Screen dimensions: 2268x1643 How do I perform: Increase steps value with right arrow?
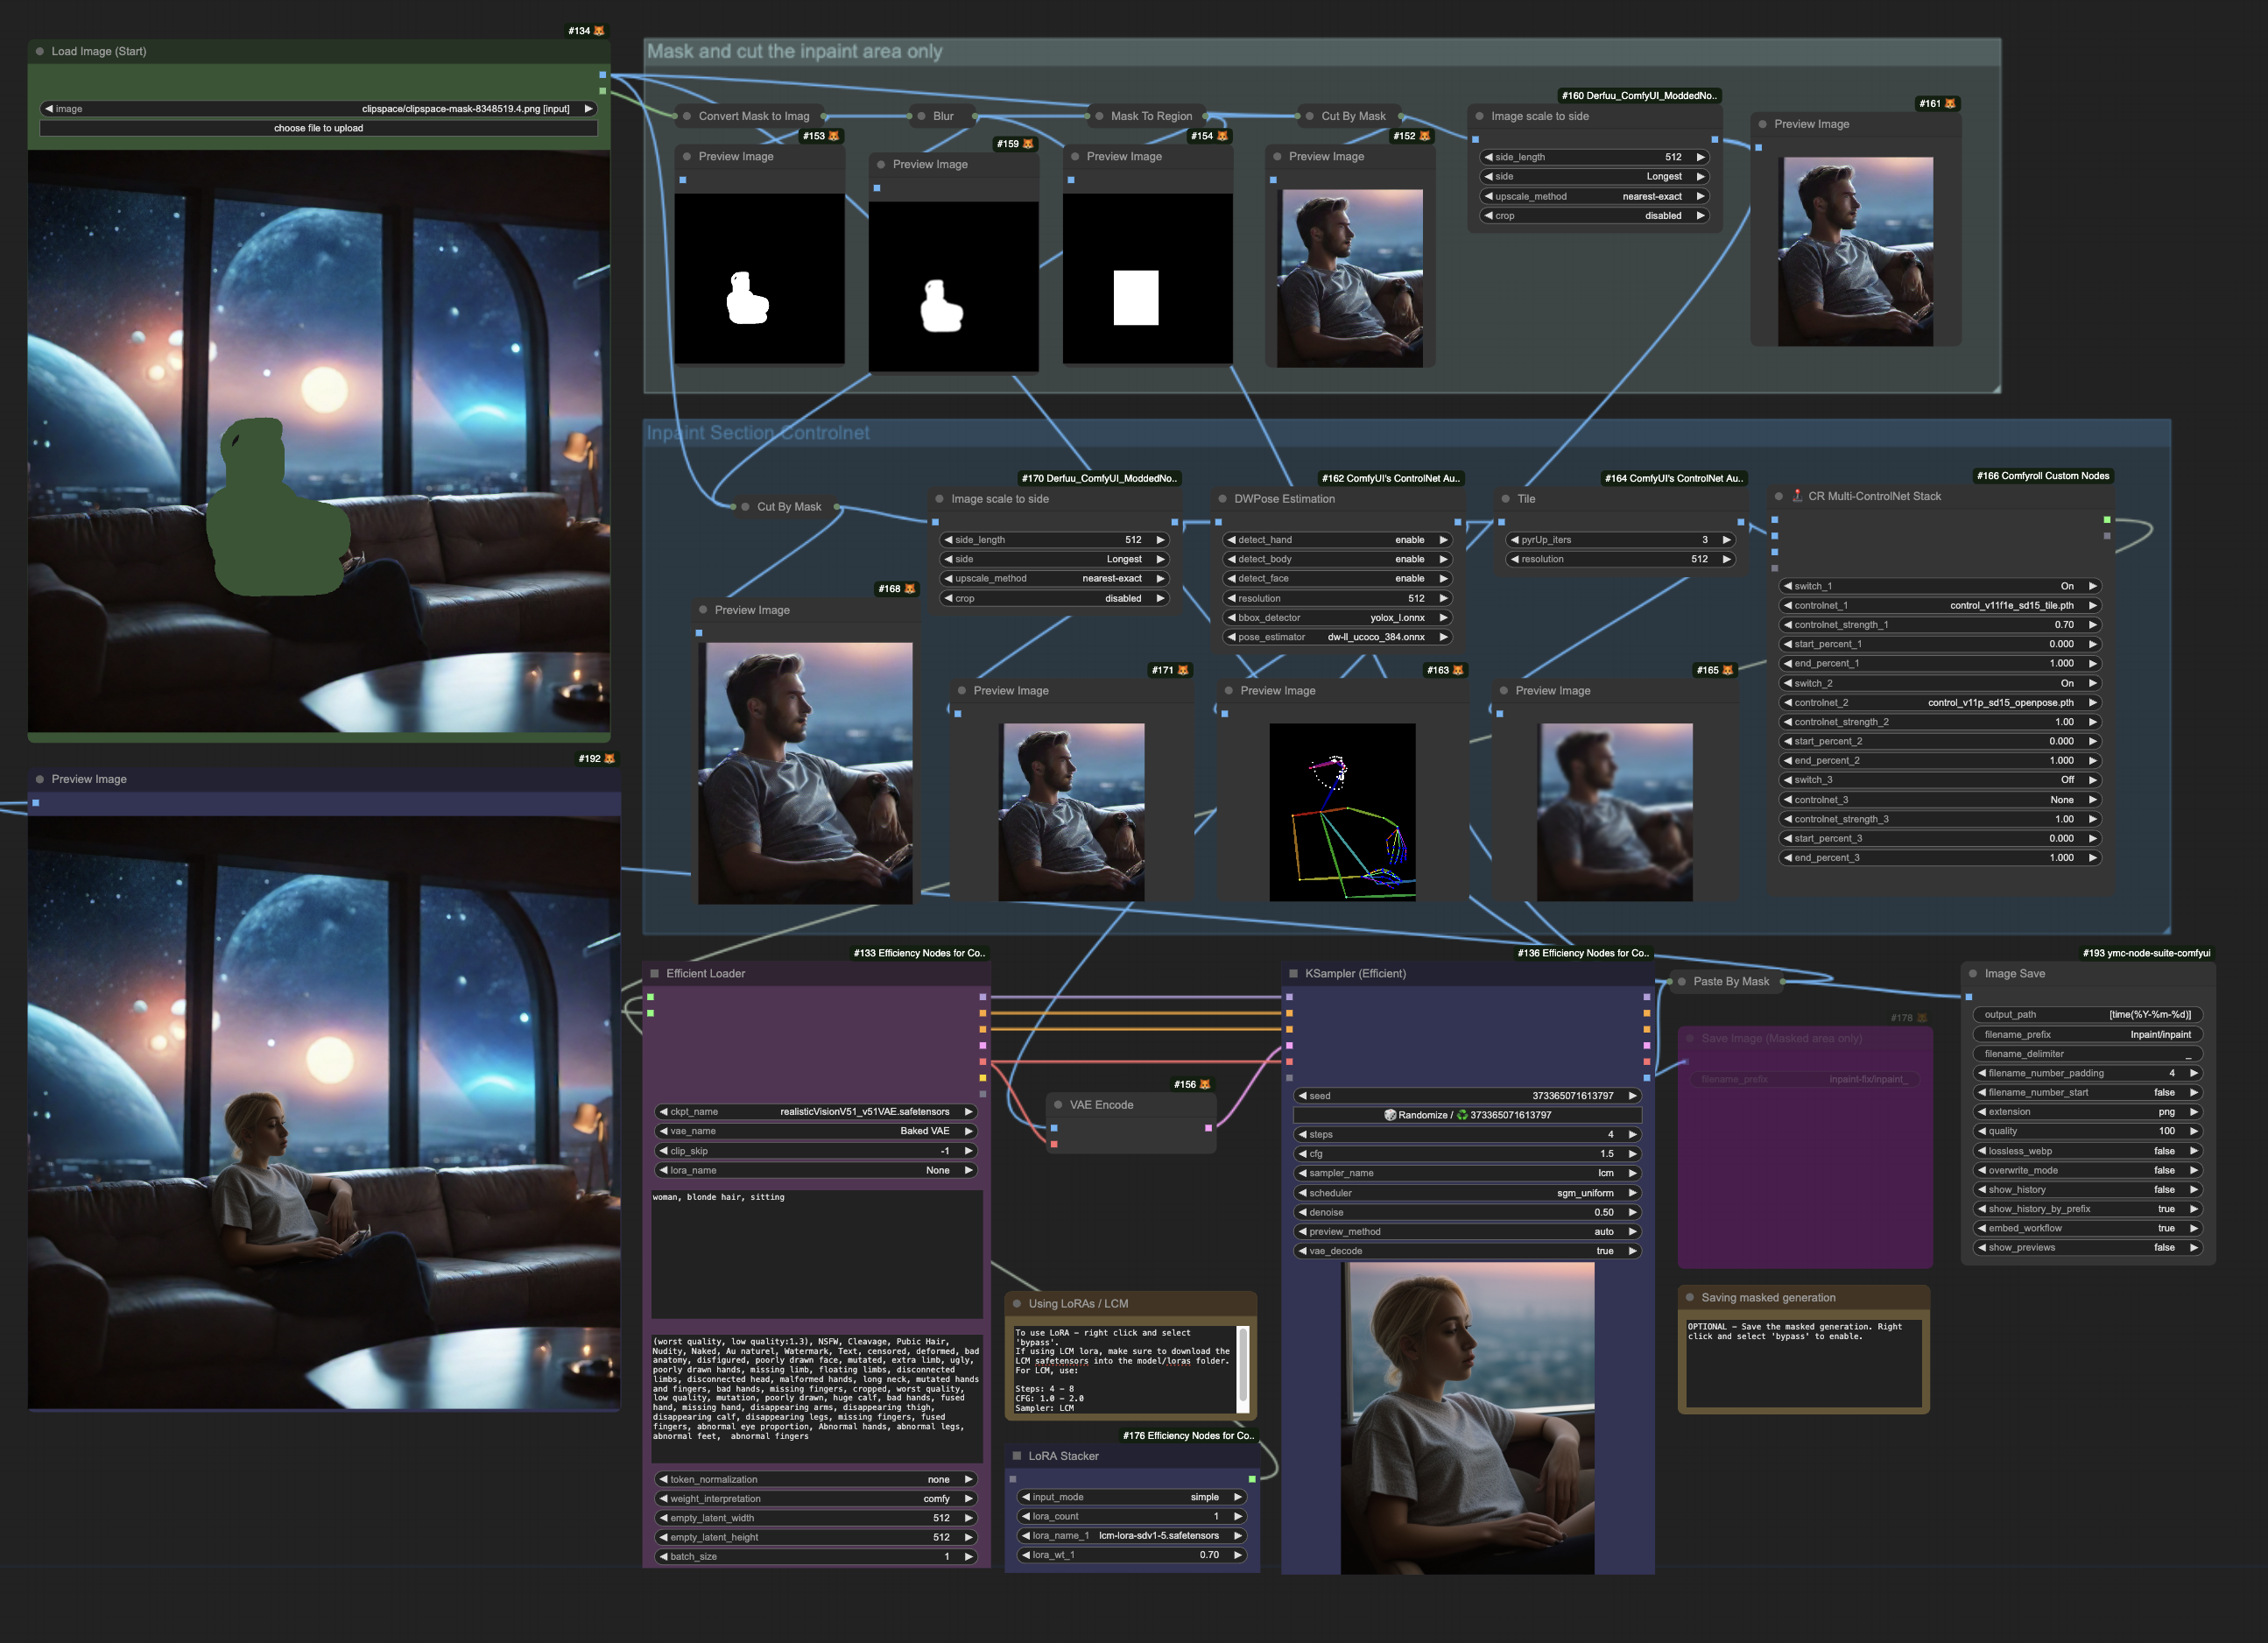(1632, 1135)
